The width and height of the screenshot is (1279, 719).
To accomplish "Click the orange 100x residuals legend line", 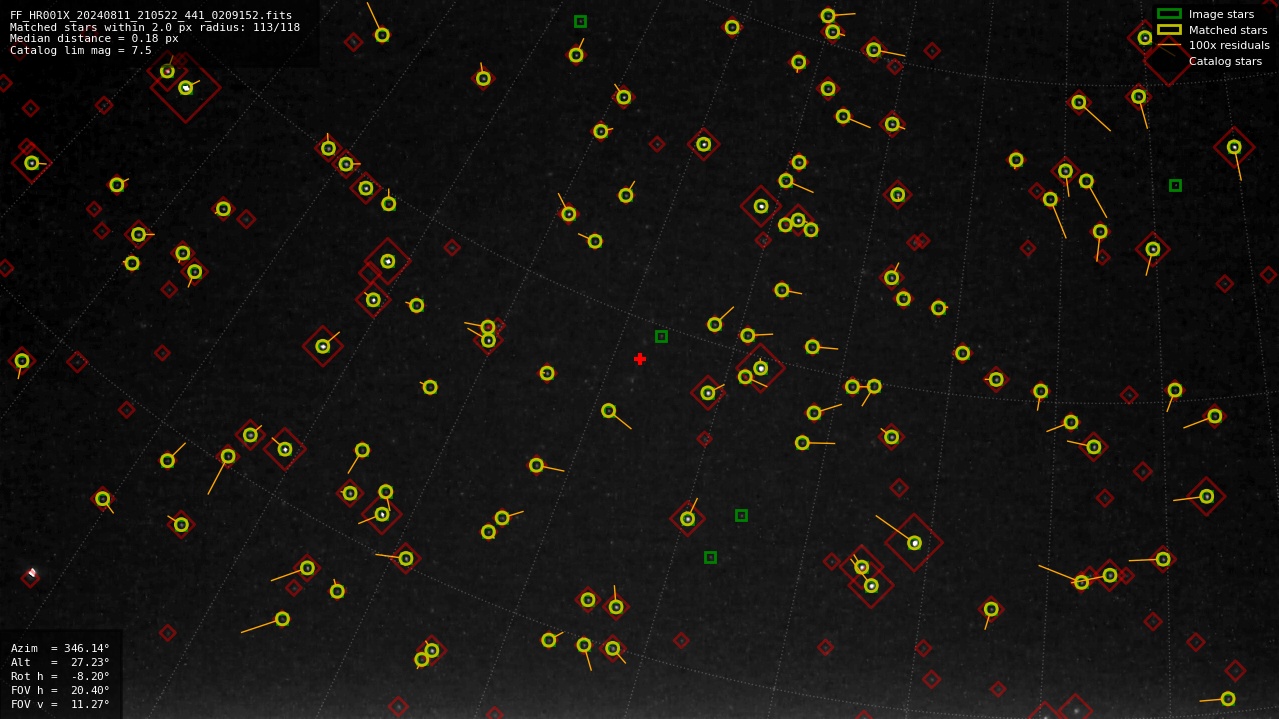I will 1169,45.
